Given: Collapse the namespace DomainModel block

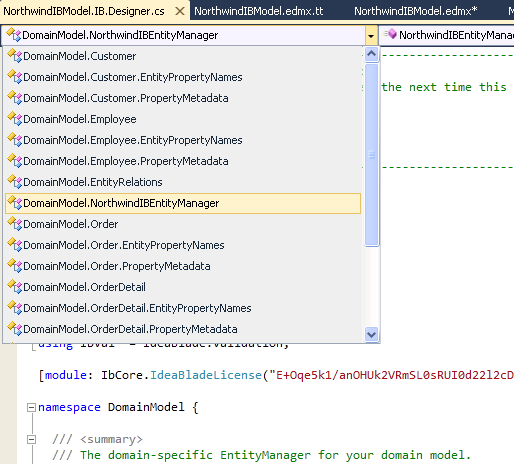Looking at the screenshot, I should coord(31,407).
